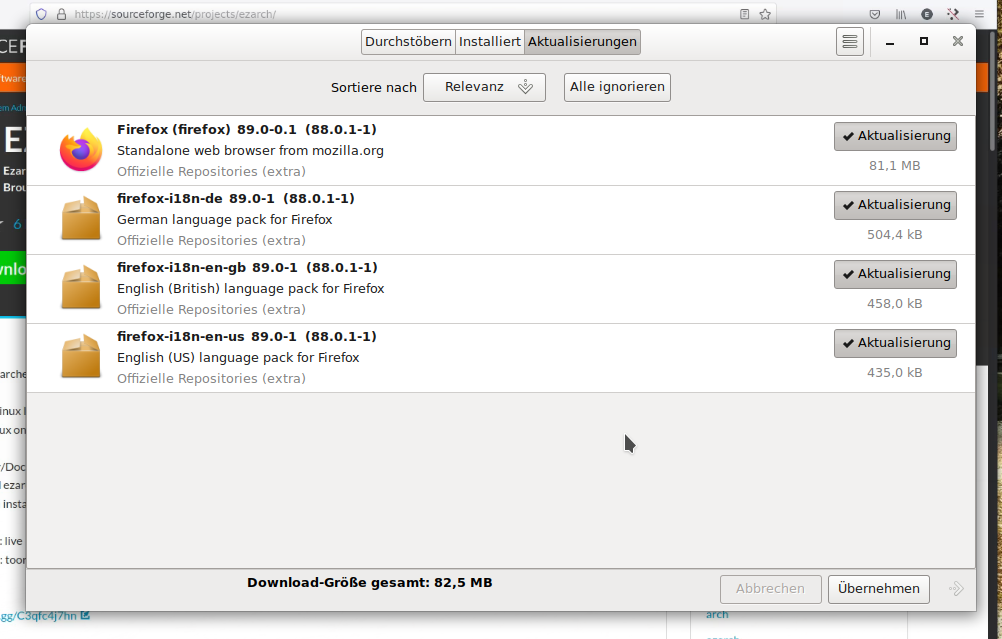Open the hamburger menu in Pamac header
Image resolution: width=1002 pixels, height=639 pixels.
(x=850, y=42)
